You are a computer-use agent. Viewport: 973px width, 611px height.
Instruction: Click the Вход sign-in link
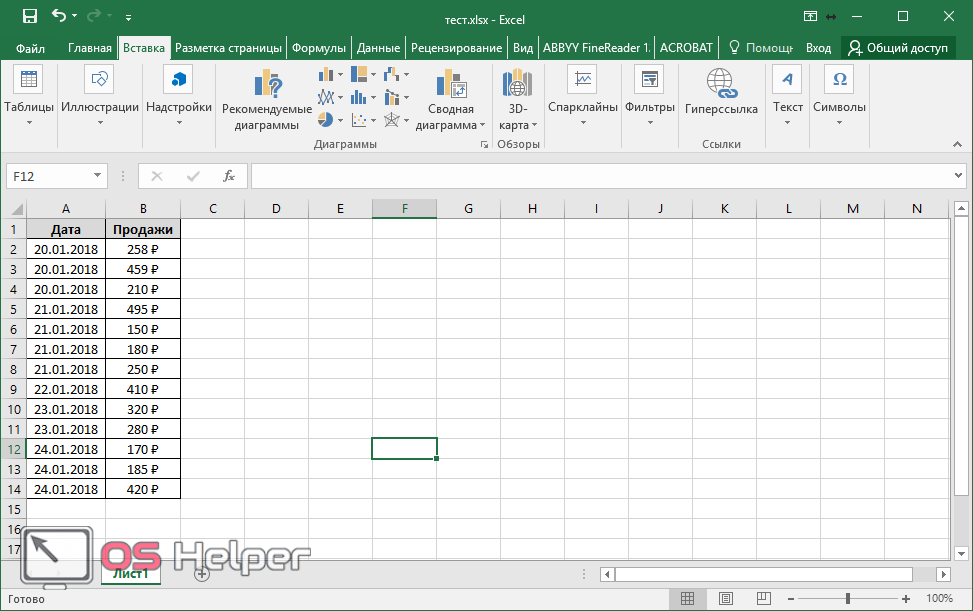[818, 48]
